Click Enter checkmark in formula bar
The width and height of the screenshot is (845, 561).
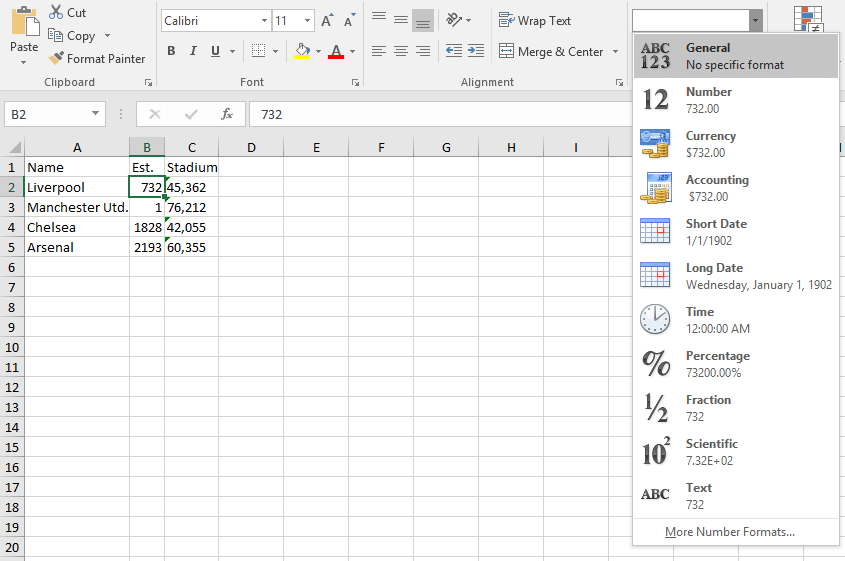tap(191, 114)
